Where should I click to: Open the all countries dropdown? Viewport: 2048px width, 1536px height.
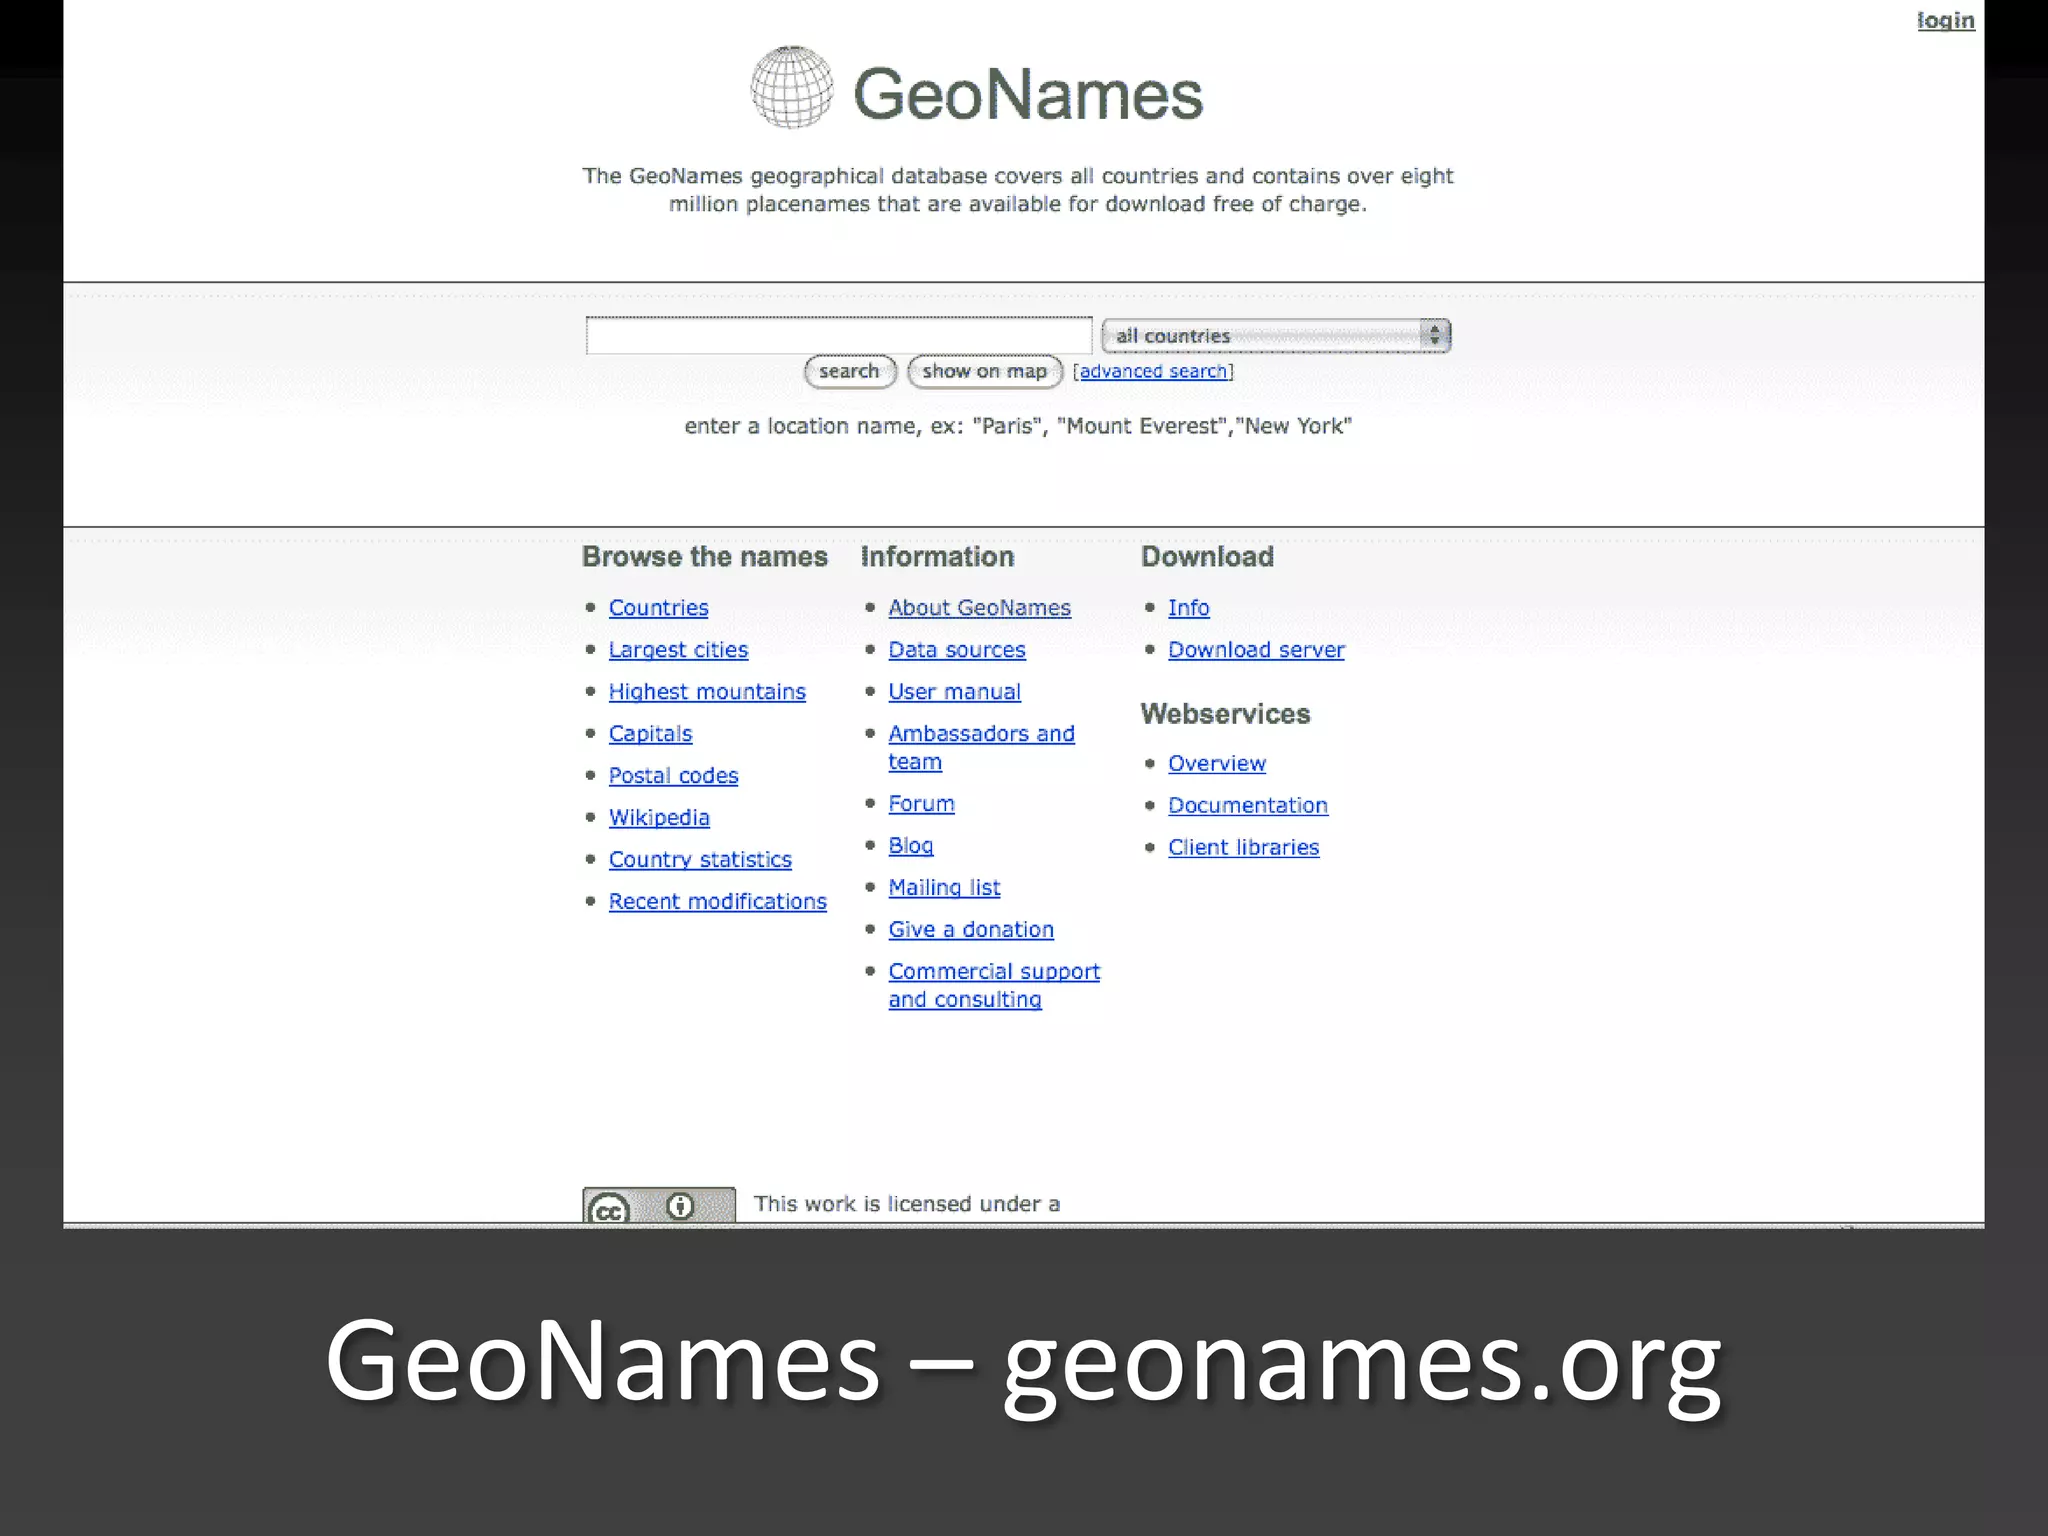[1276, 336]
